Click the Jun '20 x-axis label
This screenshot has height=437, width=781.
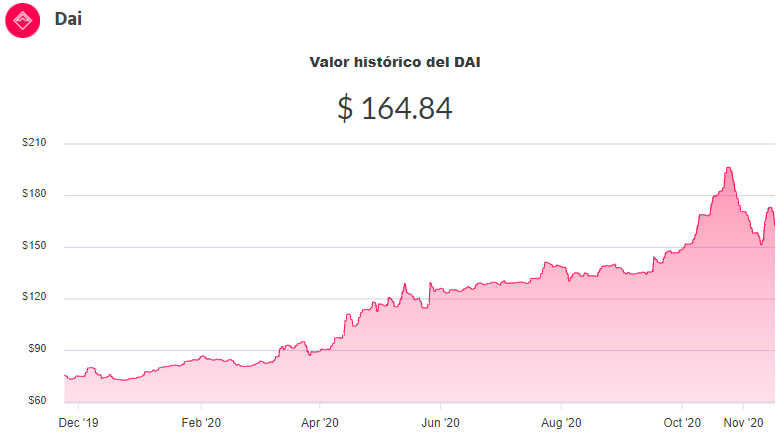pos(440,423)
